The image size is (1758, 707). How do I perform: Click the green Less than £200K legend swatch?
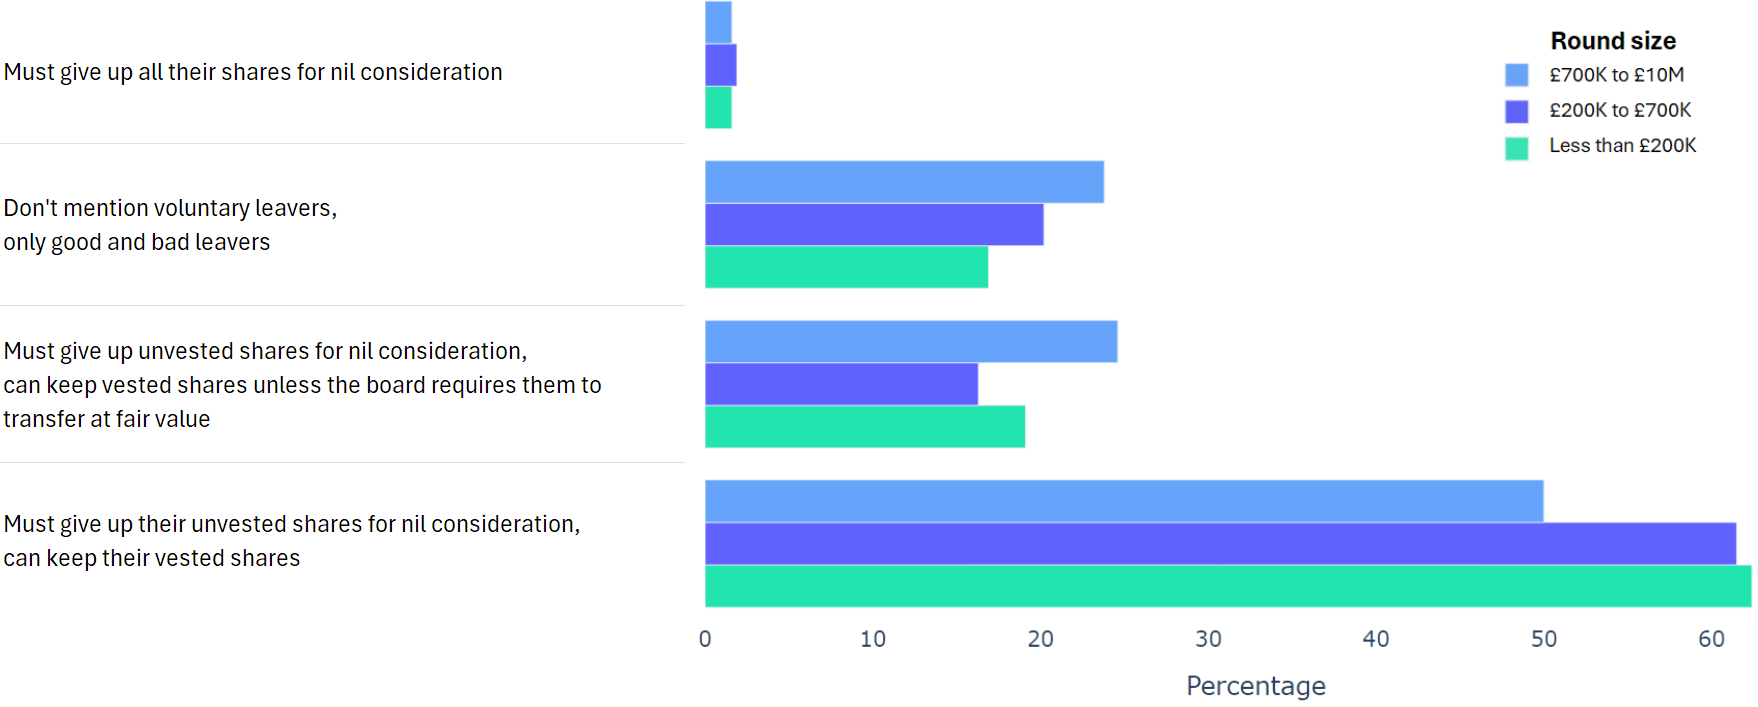click(1516, 148)
